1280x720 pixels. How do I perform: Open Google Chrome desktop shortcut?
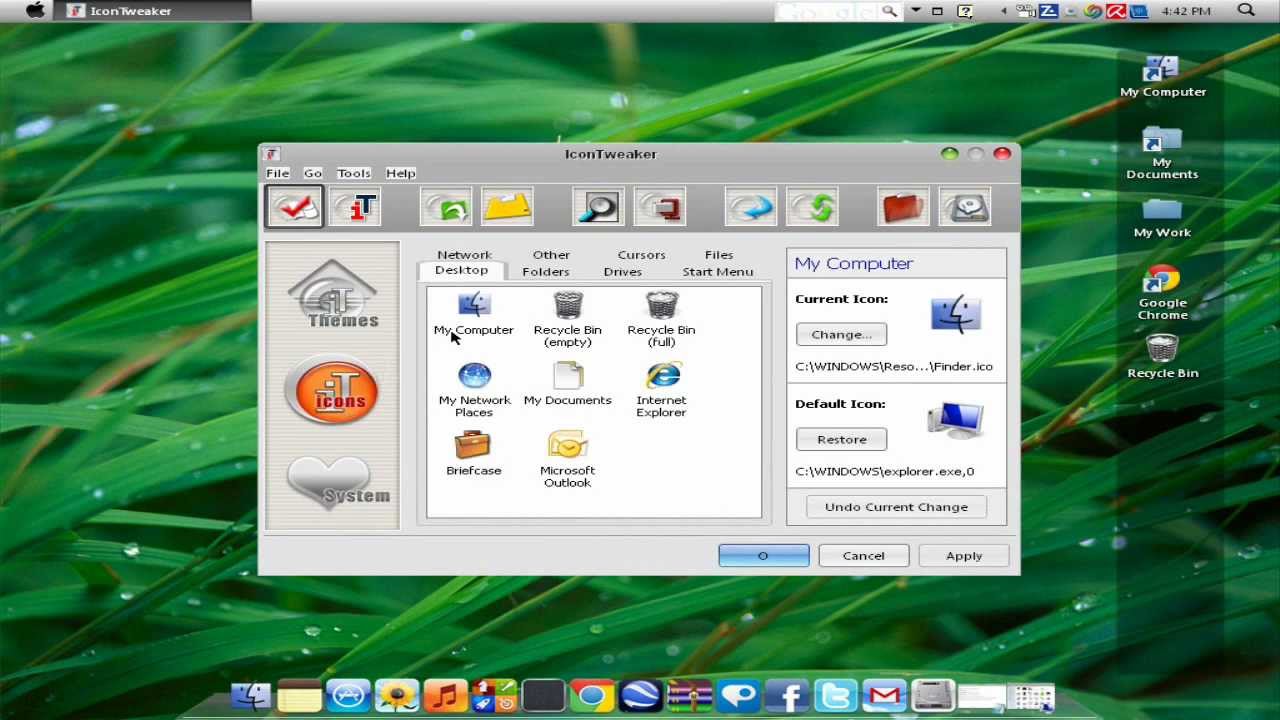pos(1162,293)
